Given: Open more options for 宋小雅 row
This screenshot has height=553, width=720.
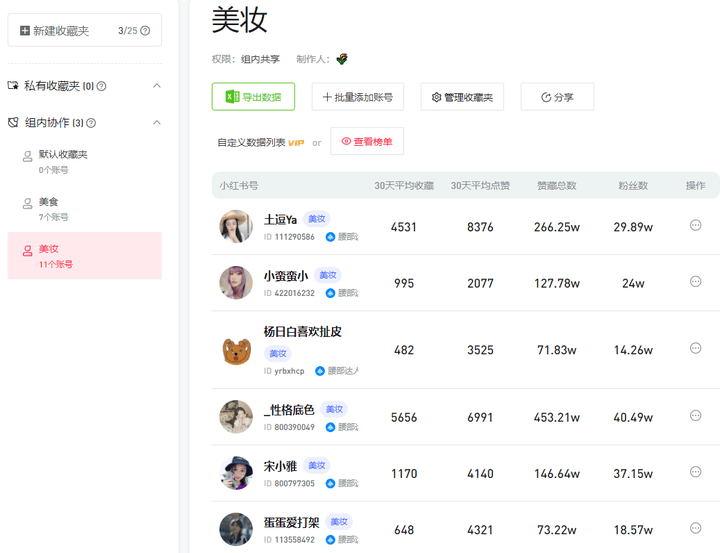Looking at the screenshot, I should [695, 472].
